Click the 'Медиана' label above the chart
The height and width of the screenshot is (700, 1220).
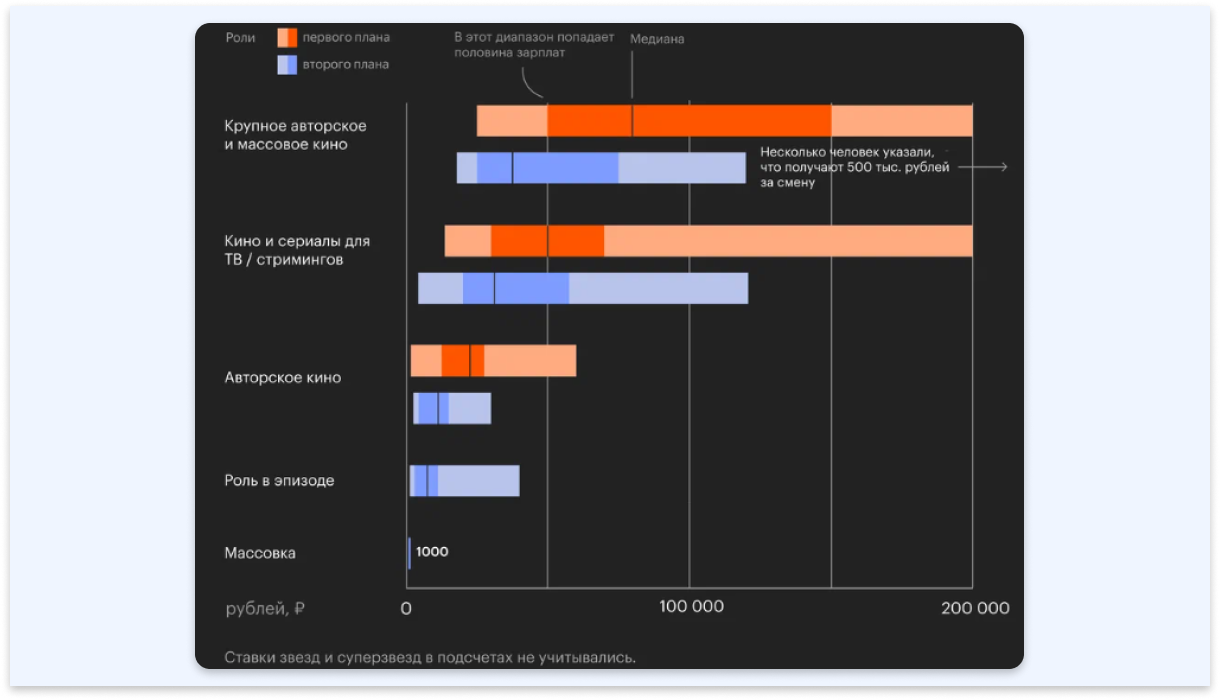[x=657, y=39]
